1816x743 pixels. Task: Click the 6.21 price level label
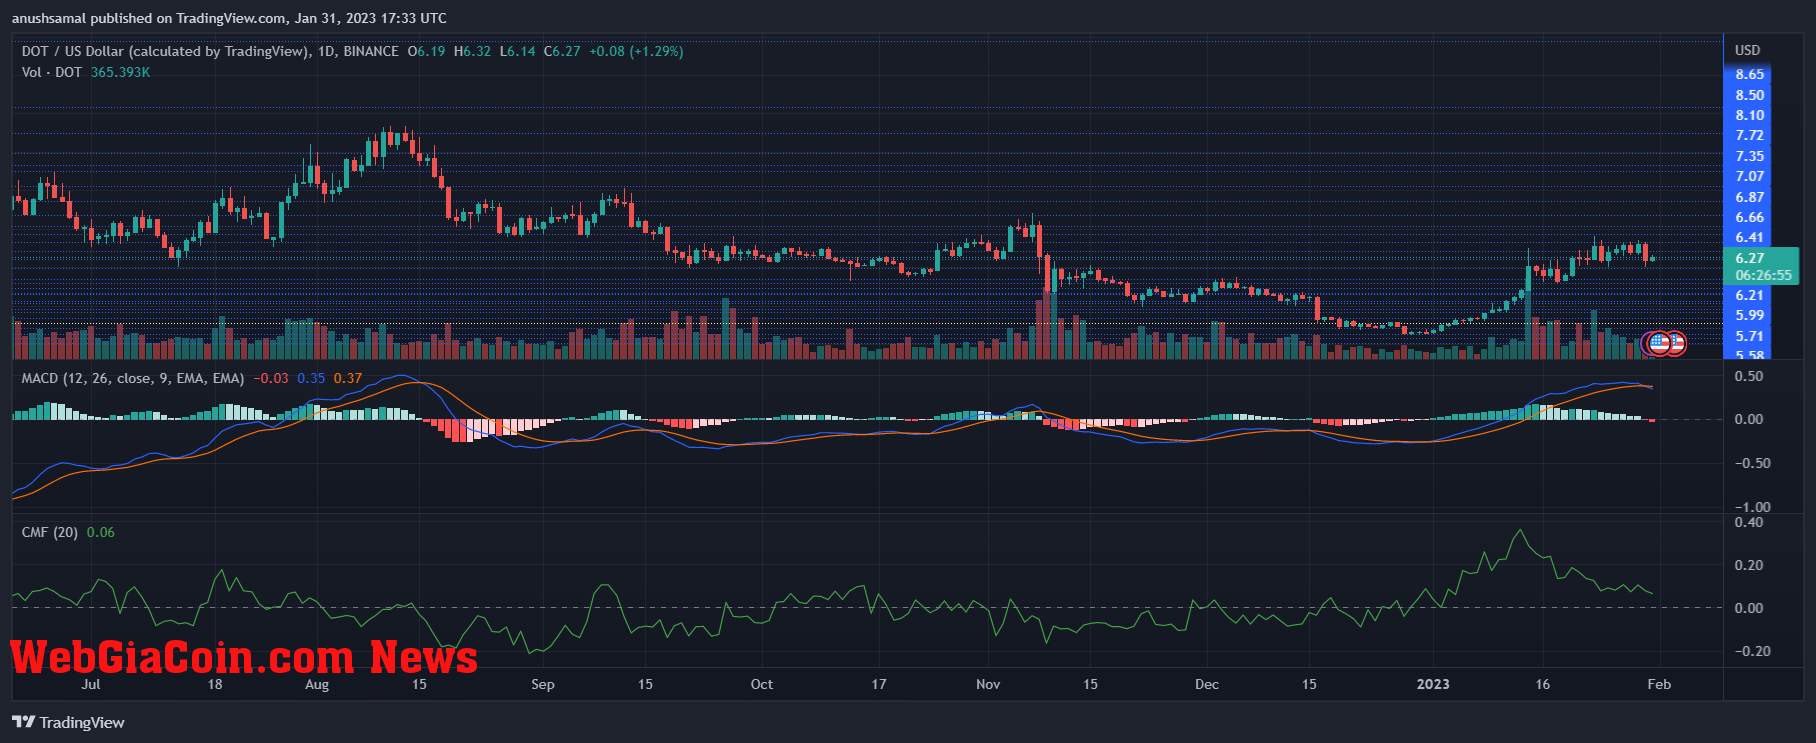click(1750, 295)
